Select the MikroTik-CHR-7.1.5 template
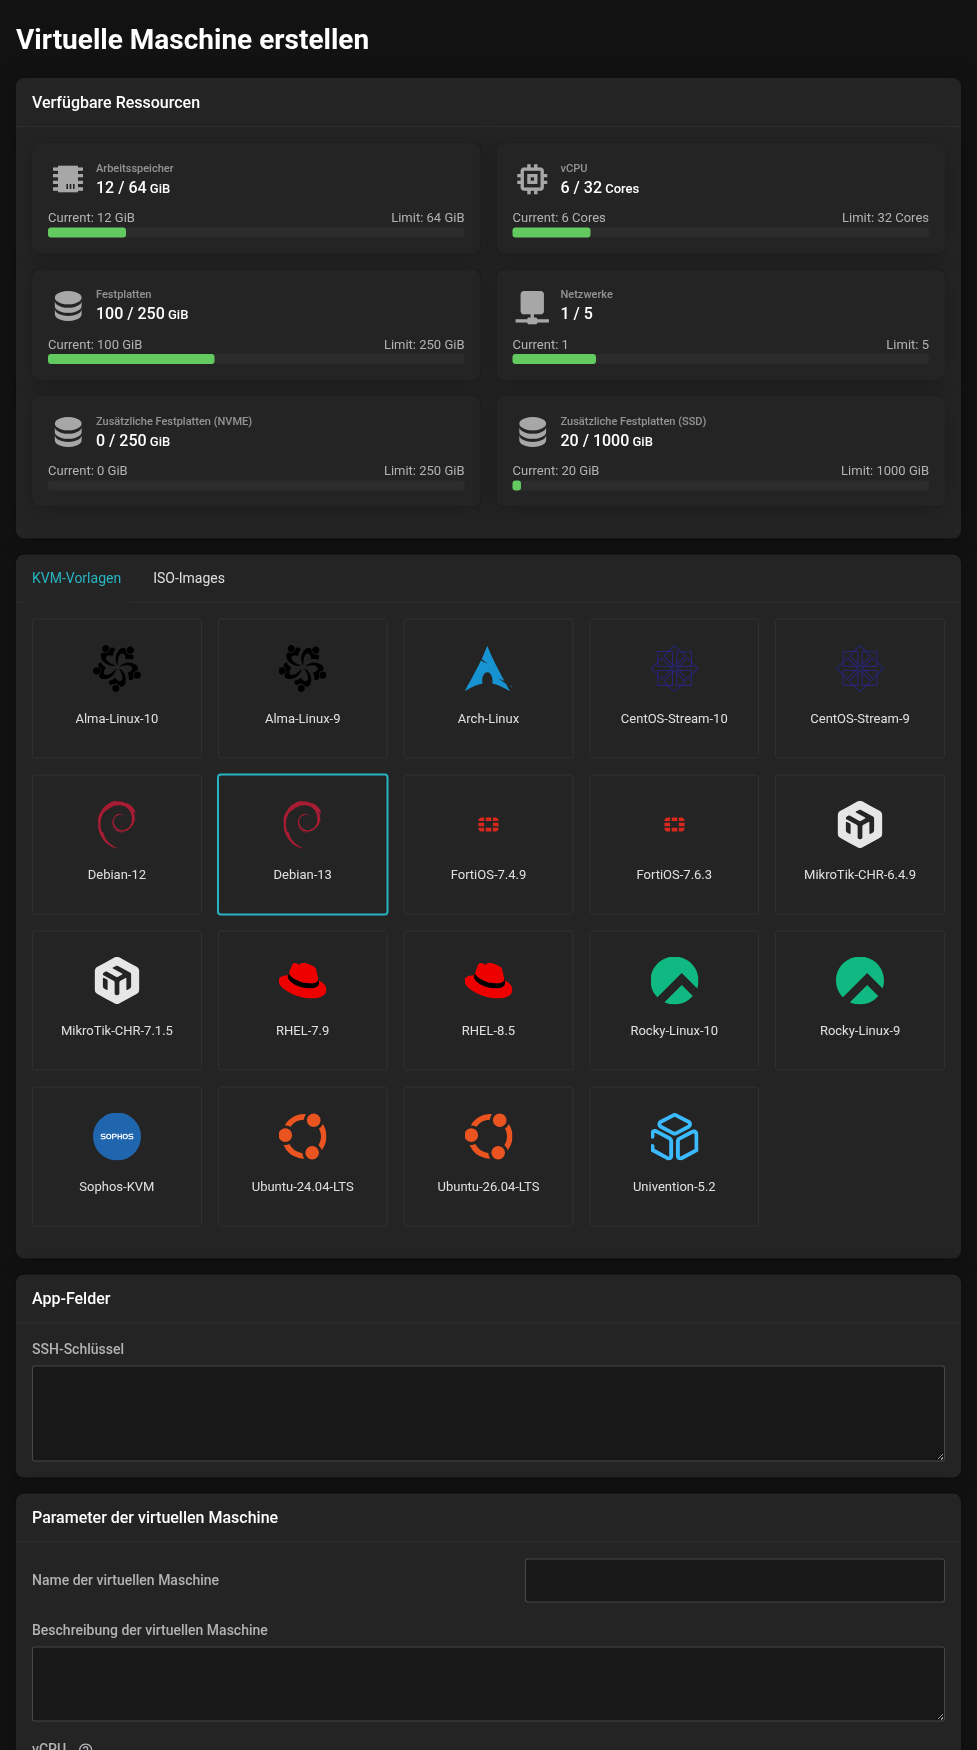 click(x=117, y=1000)
